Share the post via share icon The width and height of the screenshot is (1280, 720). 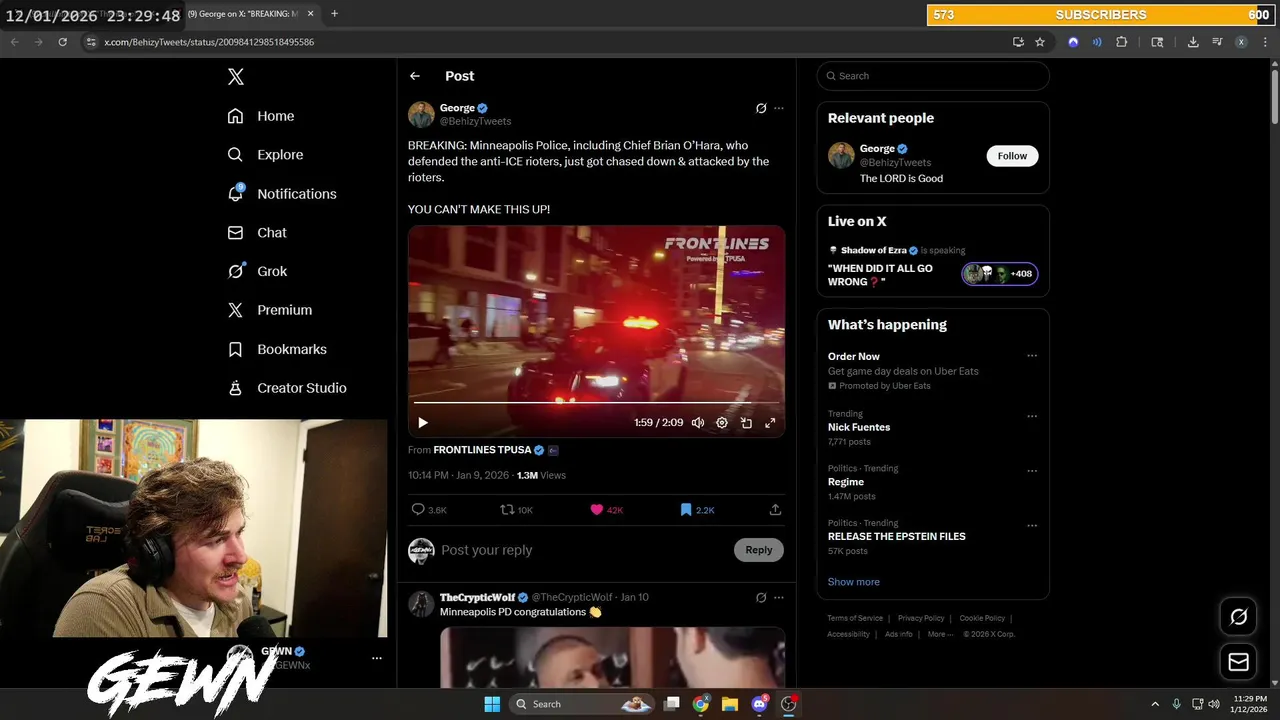click(775, 510)
